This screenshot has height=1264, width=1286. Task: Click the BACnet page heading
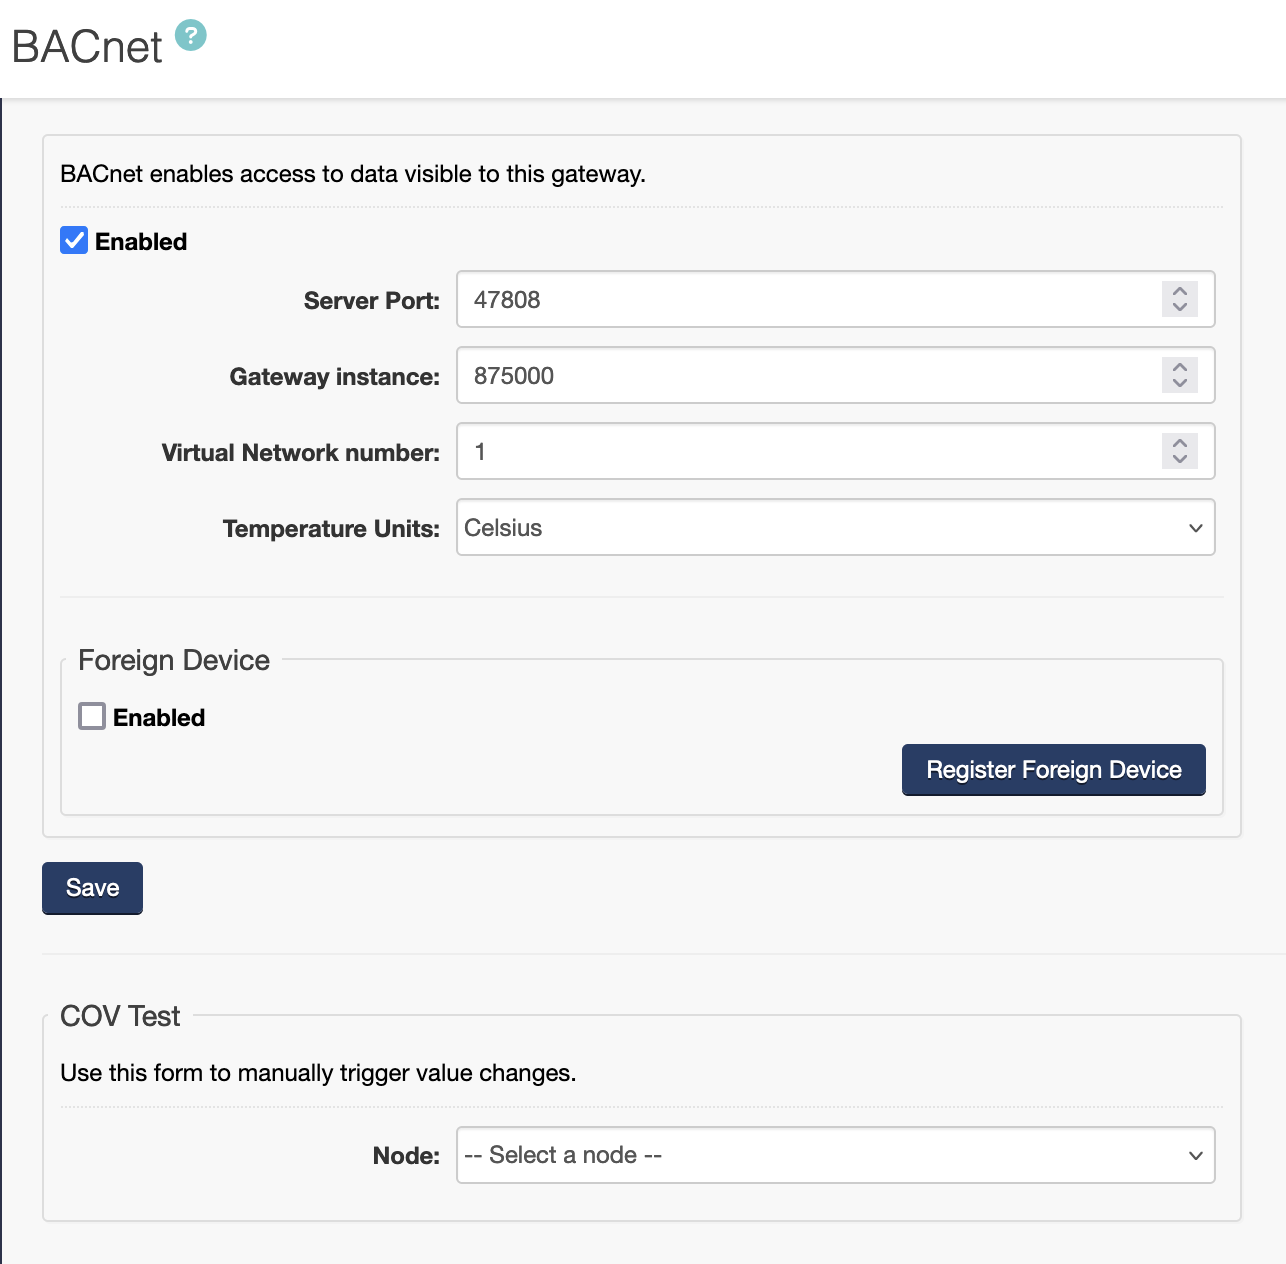coord(87,47)
